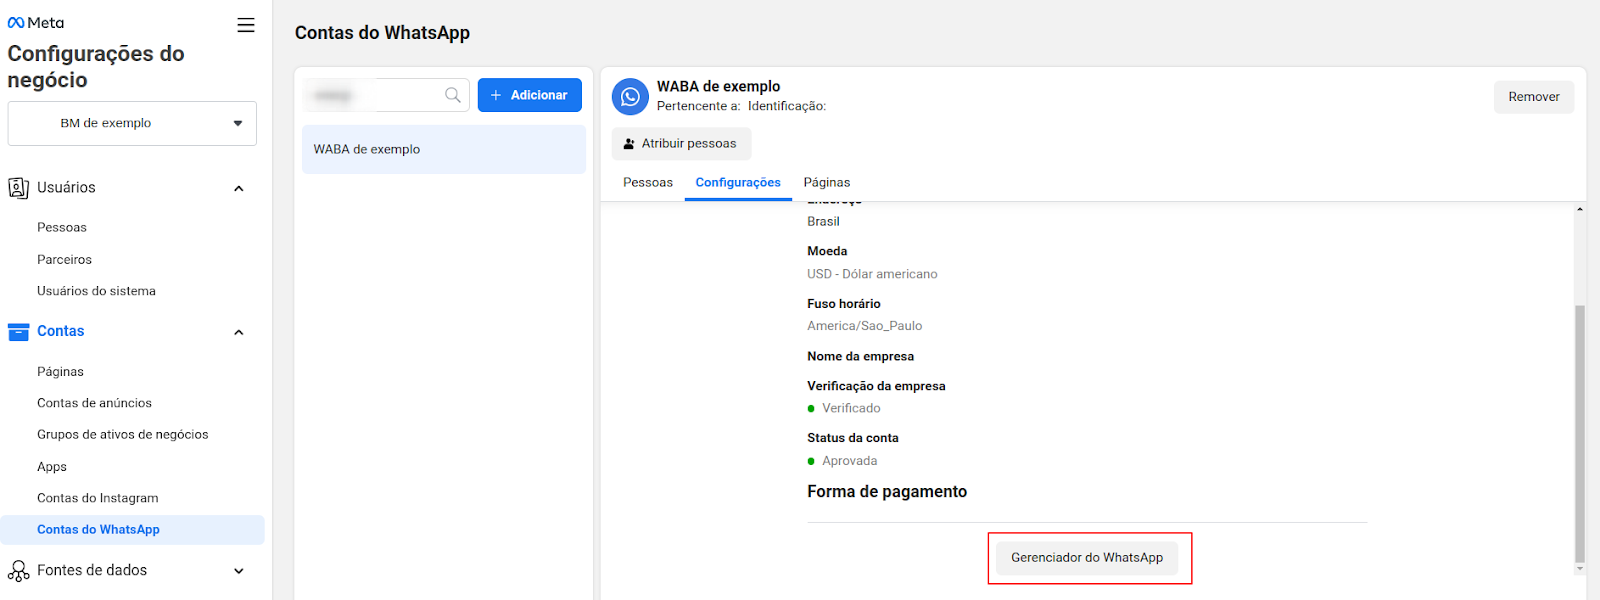Screen dimensions: 1600x600
Task: Click the Meta logo
Action: [36, 23]
